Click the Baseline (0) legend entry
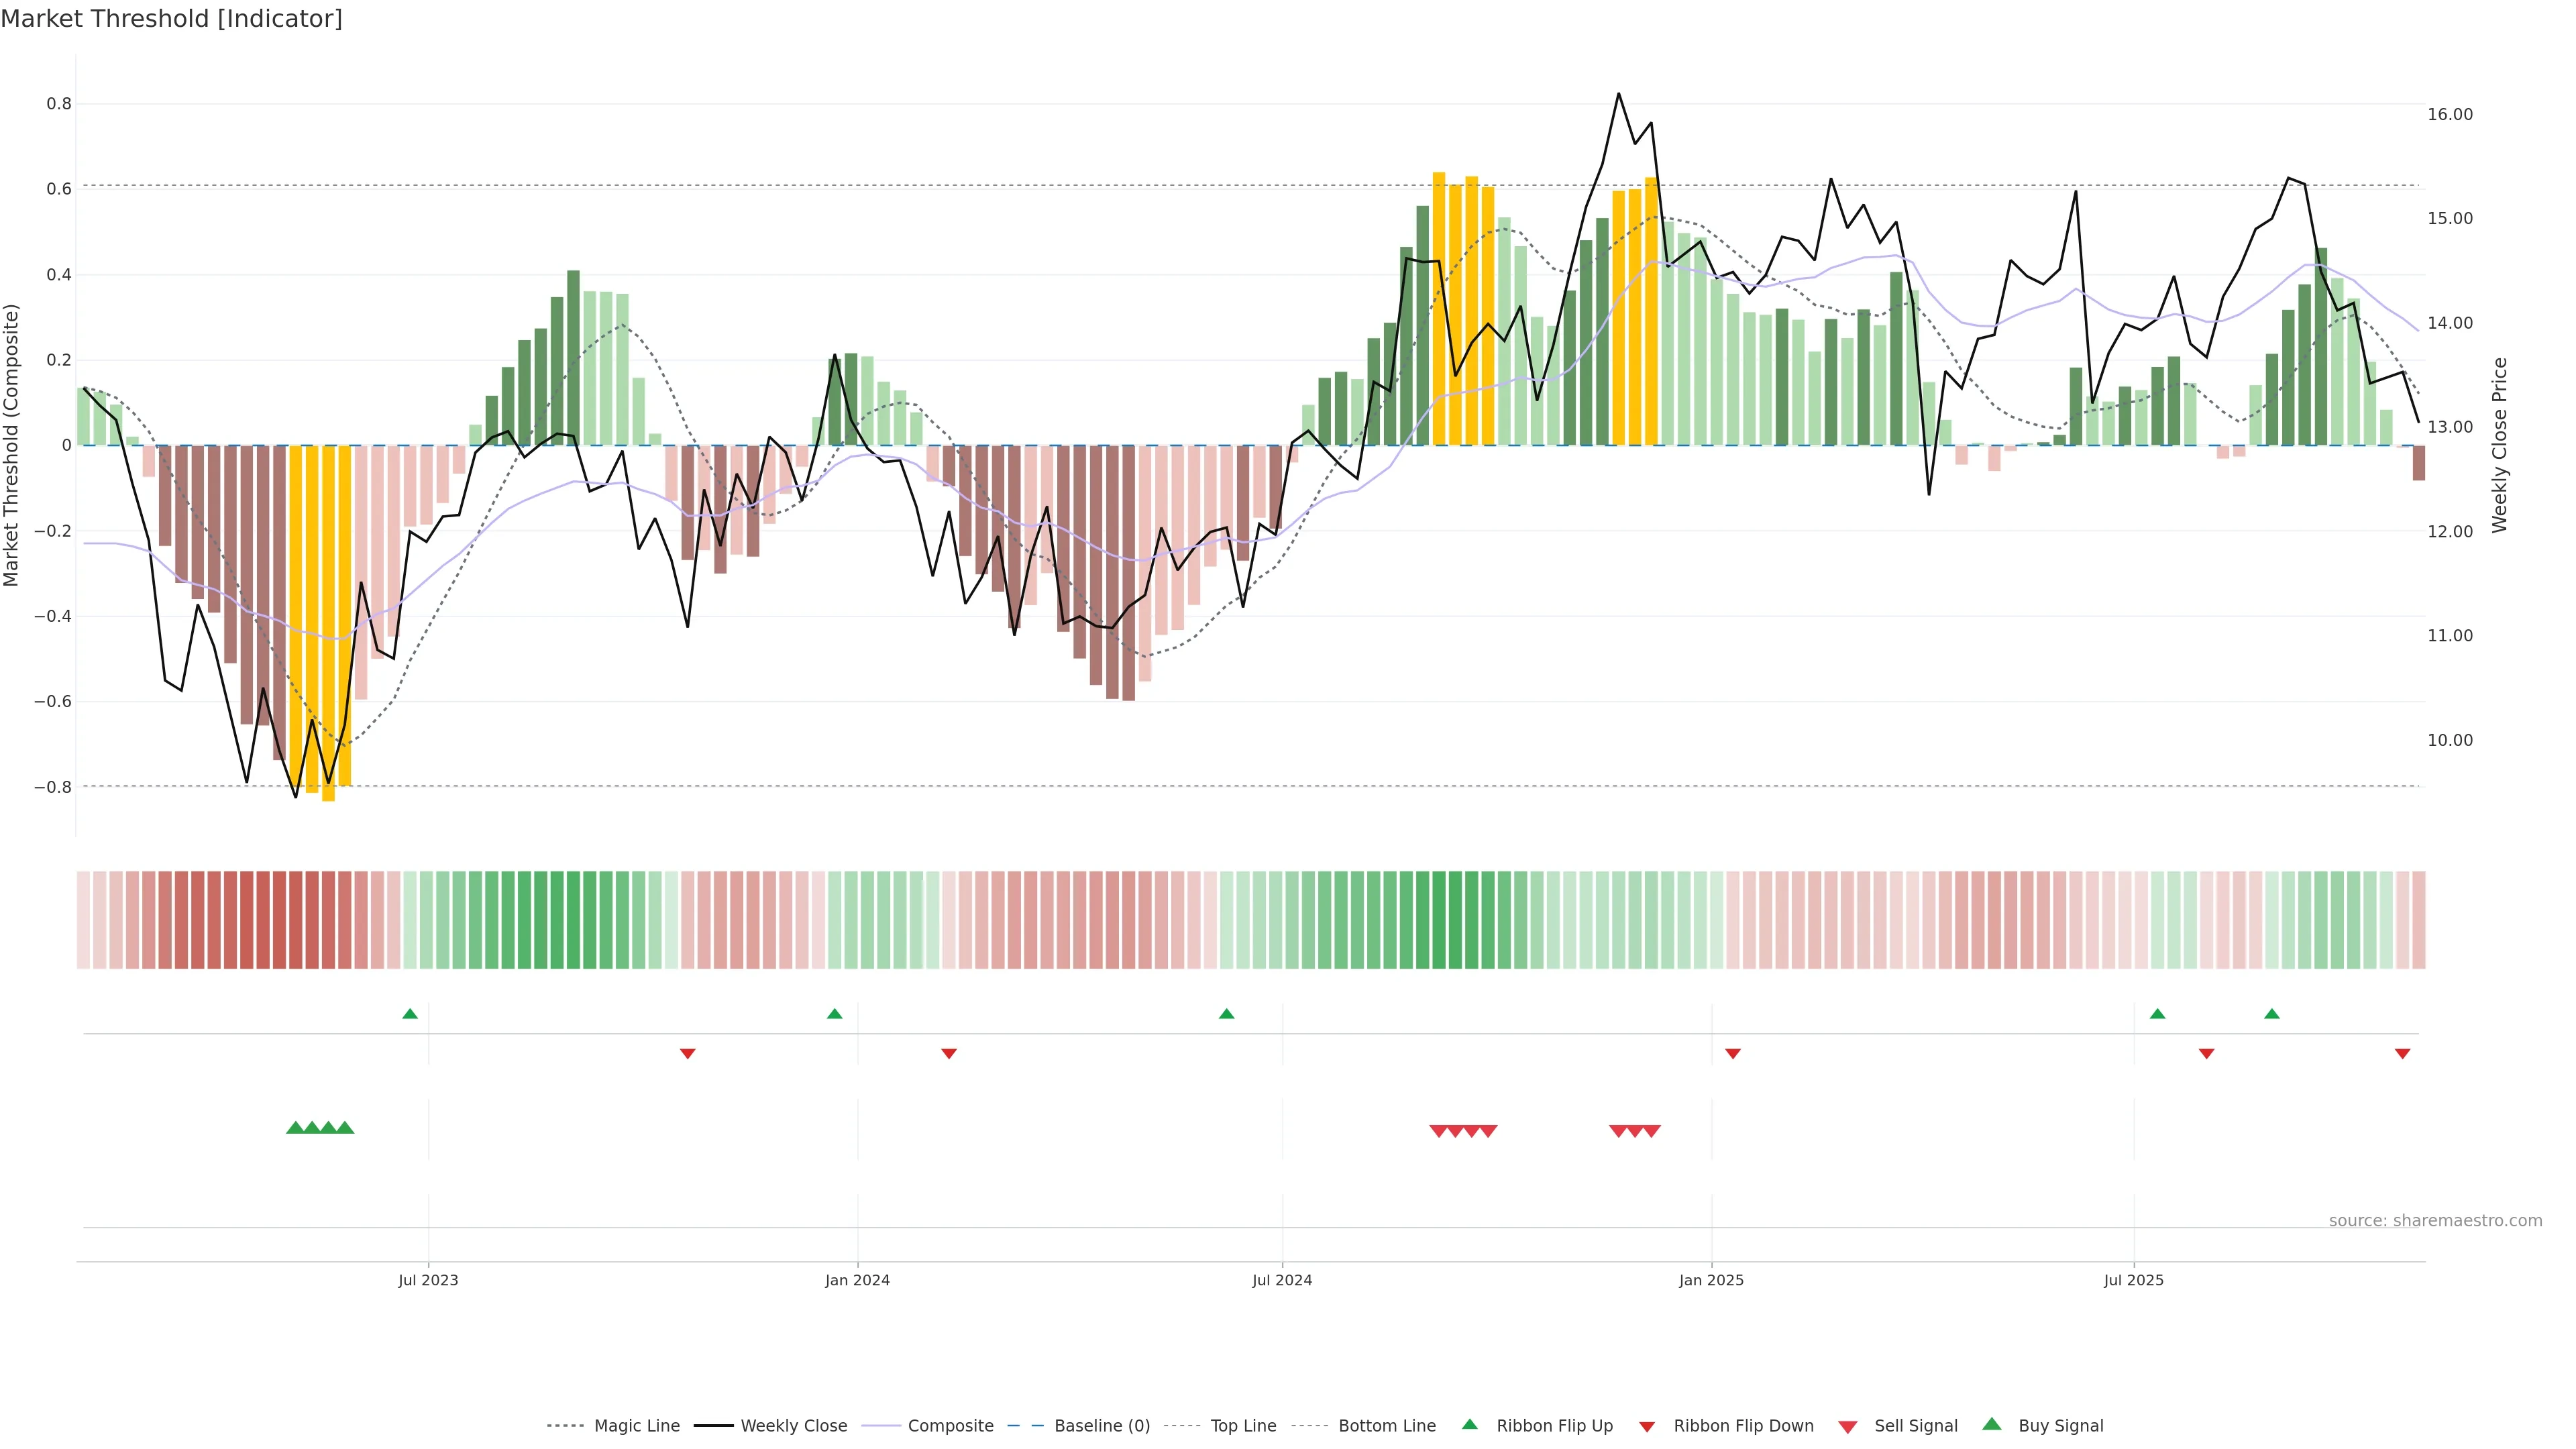Image resolution: width=2576 pixels, height=1449 pixels. 1101,1426
